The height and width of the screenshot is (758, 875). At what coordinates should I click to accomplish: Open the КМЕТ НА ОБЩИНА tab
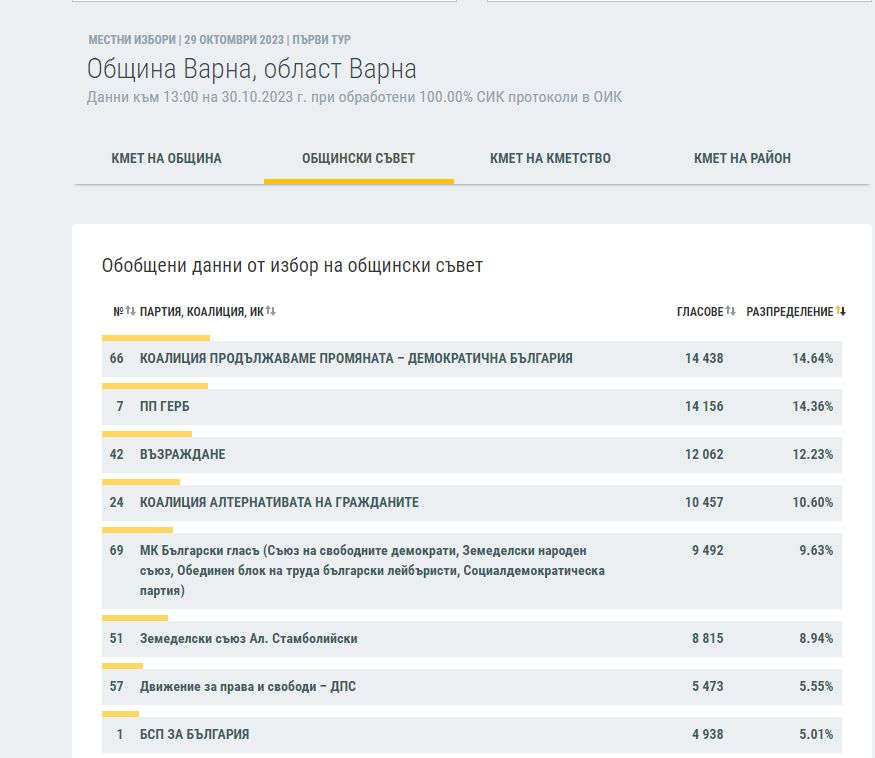click(166, 158)
